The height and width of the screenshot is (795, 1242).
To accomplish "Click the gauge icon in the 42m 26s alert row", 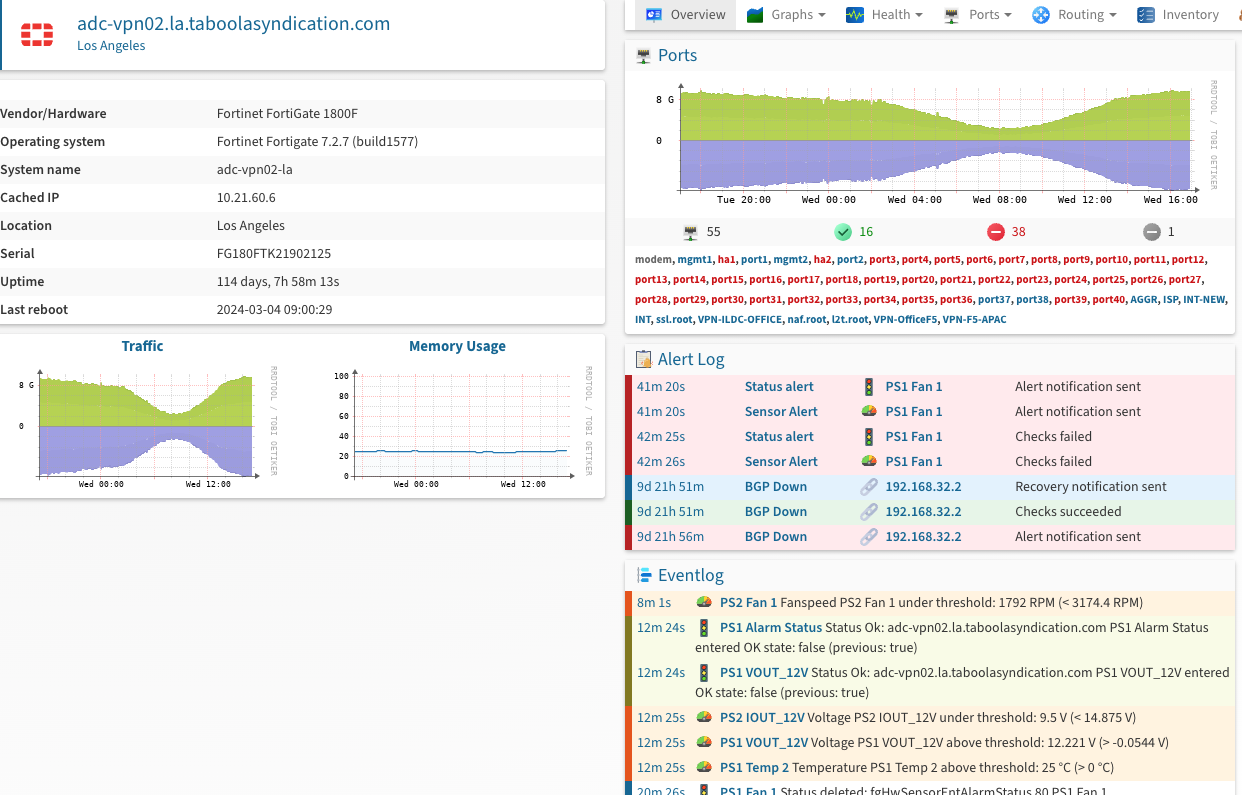I will pyautogui.click(x=868, y=461).
